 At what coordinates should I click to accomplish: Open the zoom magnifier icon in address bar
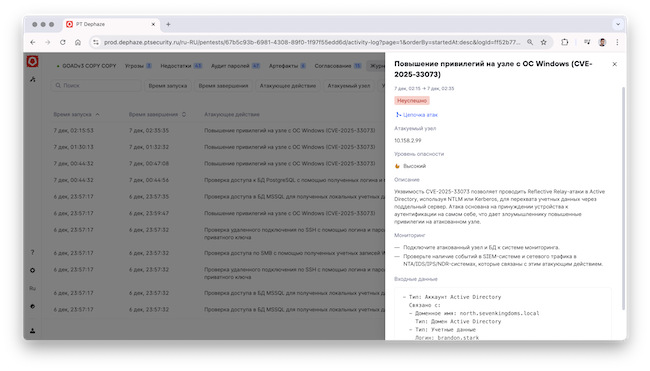530,42
